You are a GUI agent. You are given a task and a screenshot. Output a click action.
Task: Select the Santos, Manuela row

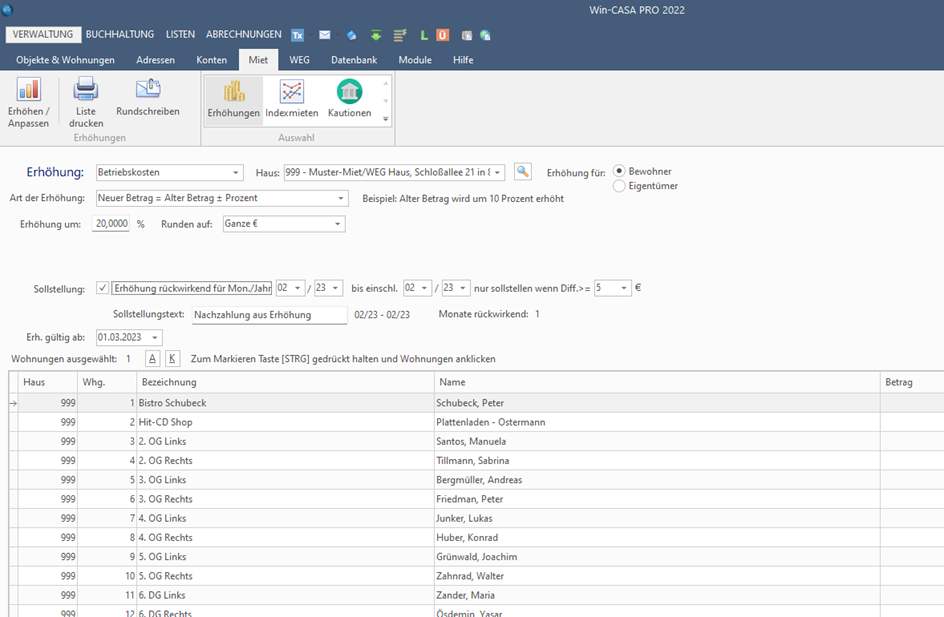(x=476, y=441)
